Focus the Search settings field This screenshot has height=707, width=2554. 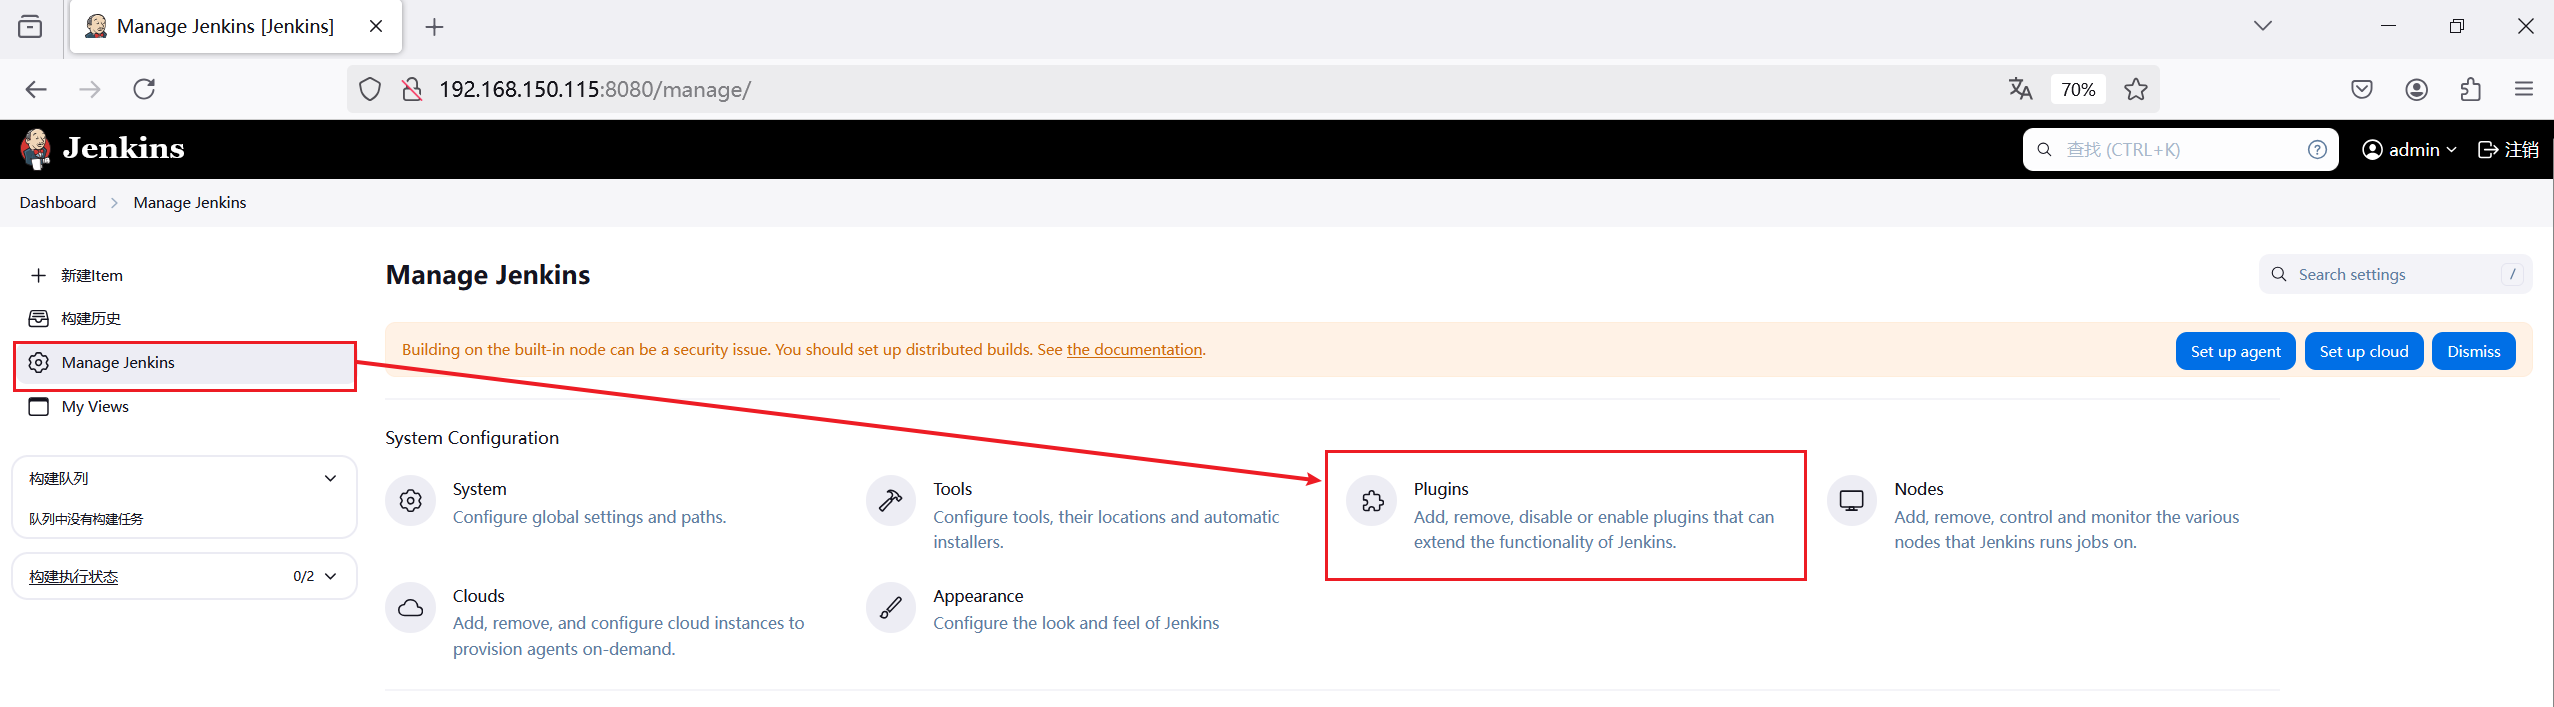pyautogui.click(x=2395, y=274)
